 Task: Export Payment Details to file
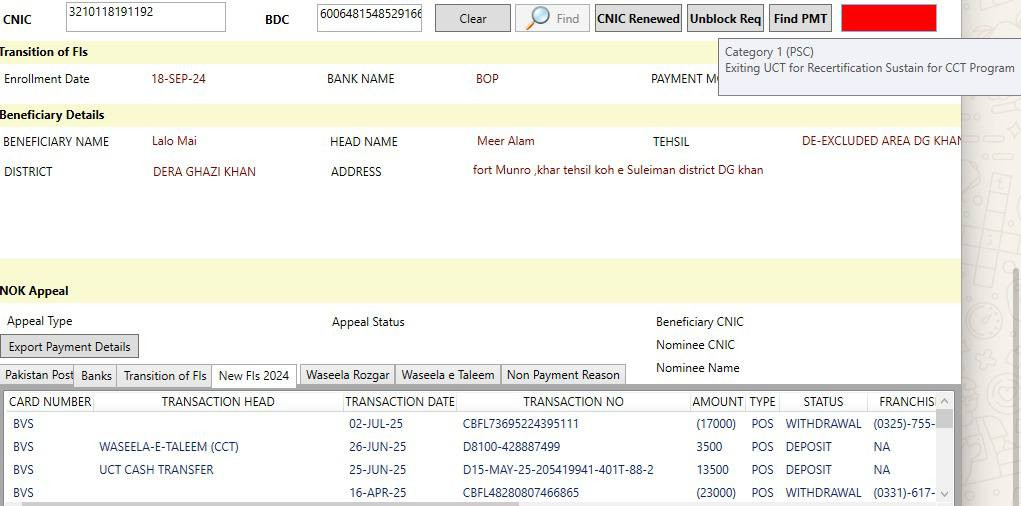(70, 346)
